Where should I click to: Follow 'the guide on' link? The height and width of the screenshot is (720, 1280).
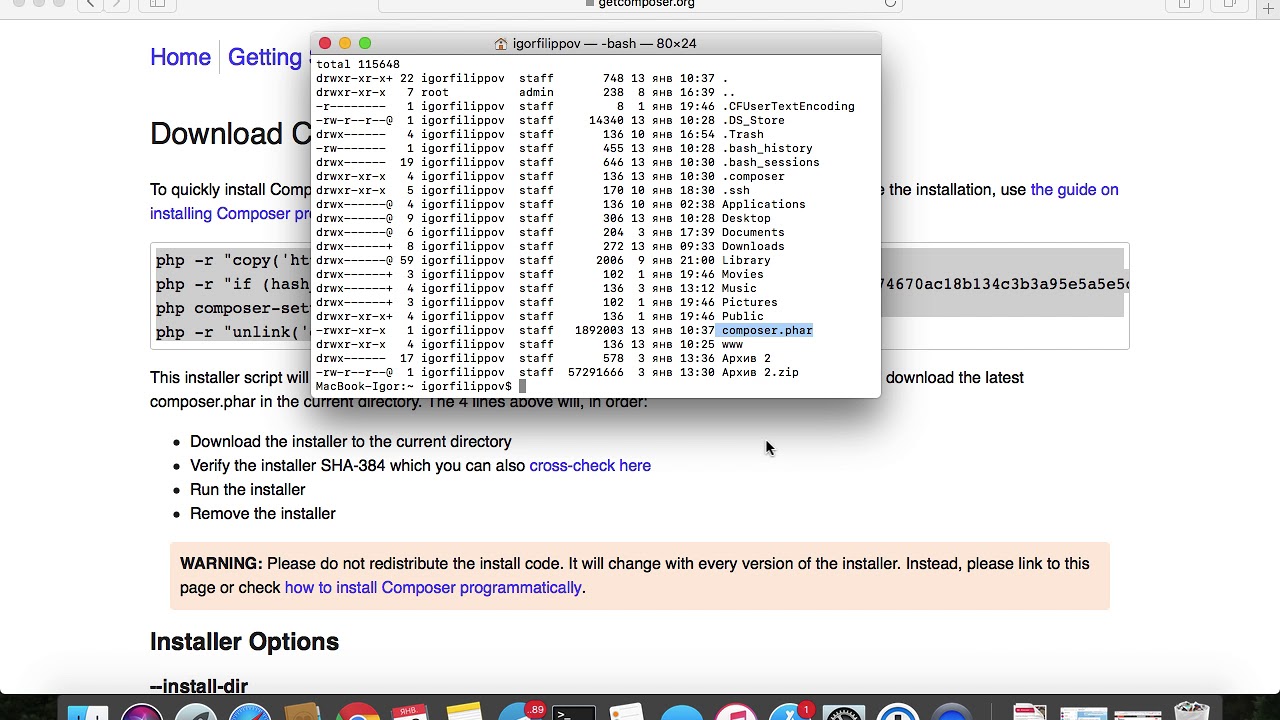point(1074,189)
